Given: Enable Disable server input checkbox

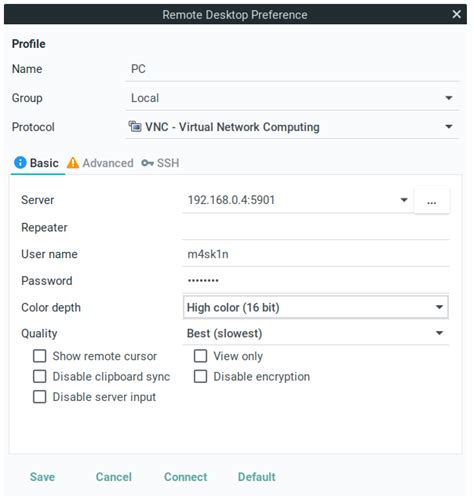Looking at the screenshot, I should click(40, 397).
